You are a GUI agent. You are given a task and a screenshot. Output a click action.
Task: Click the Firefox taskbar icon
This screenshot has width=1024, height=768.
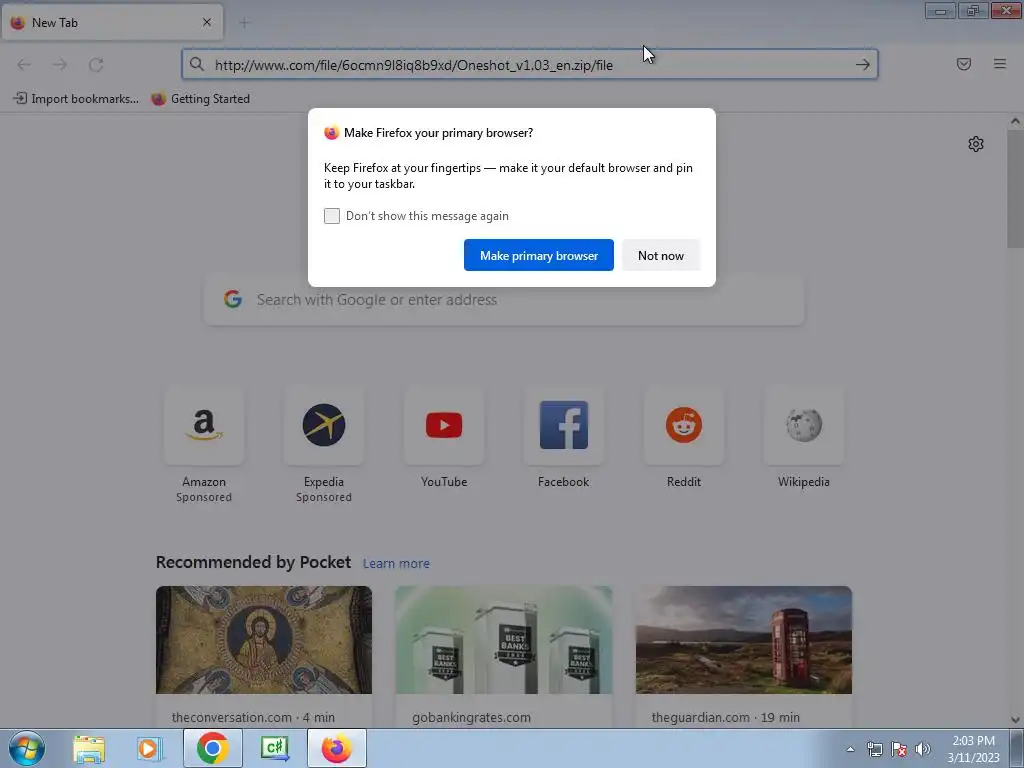point(337,748)
